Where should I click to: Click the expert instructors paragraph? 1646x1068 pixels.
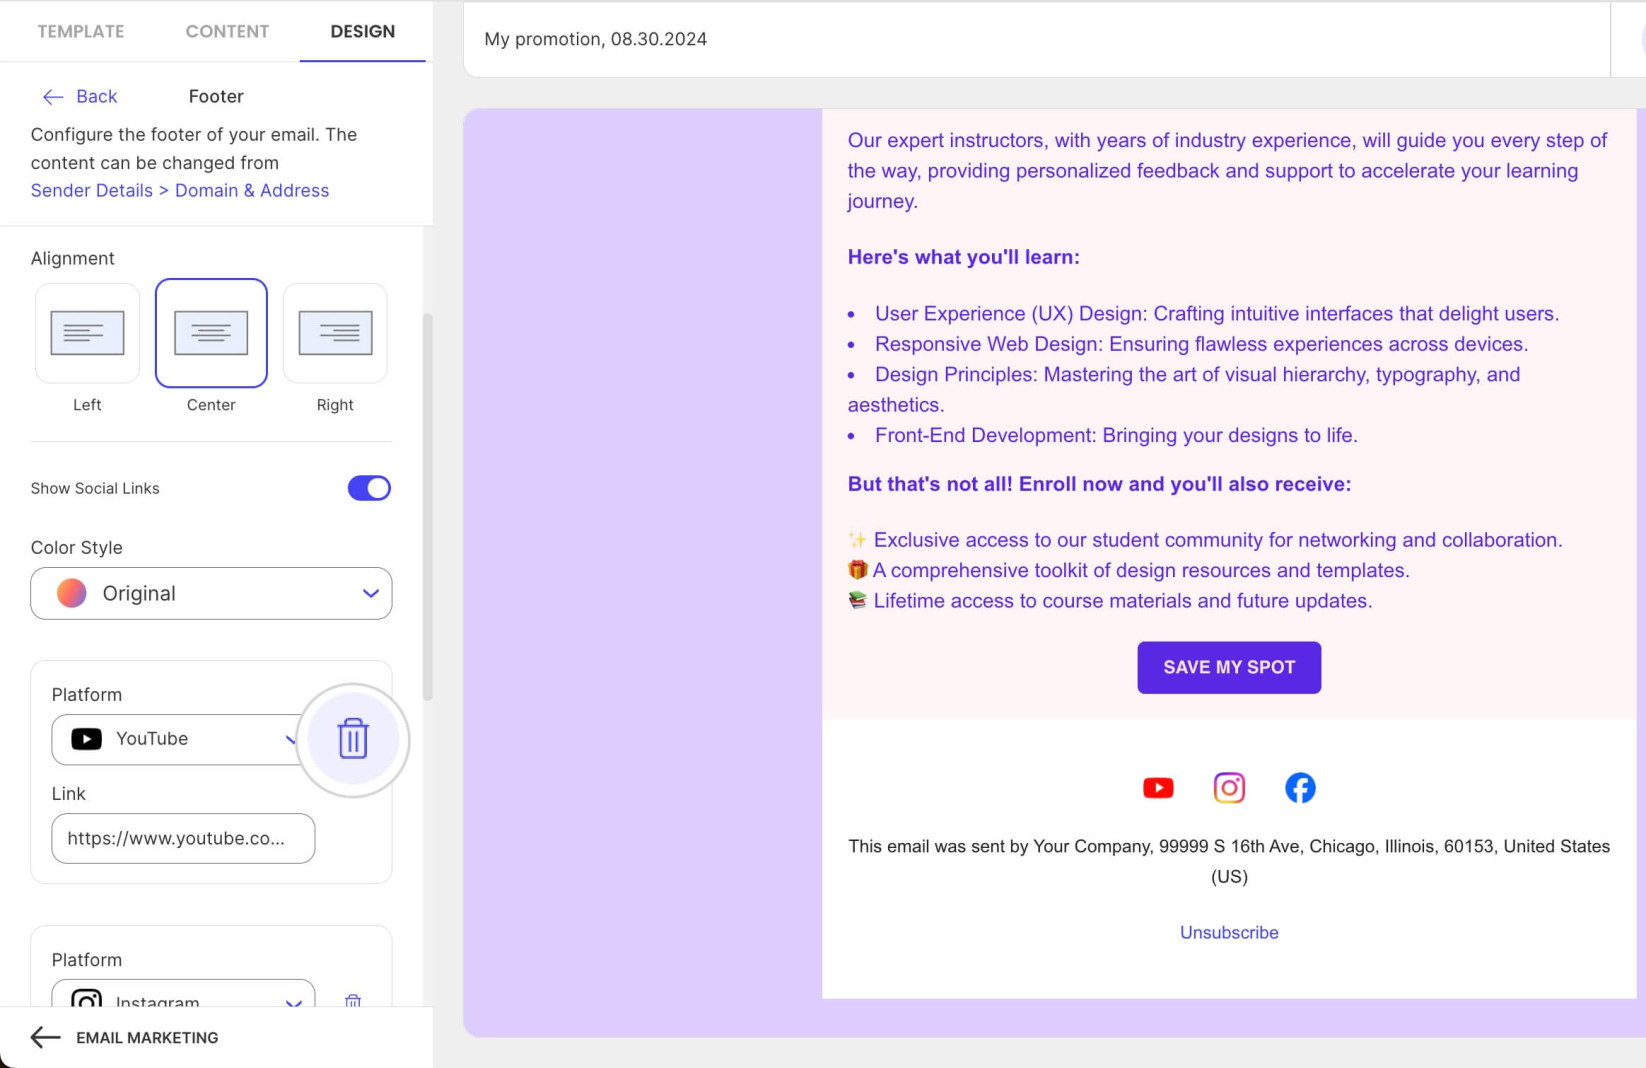pyautogui.click(x=1228, y=171)
